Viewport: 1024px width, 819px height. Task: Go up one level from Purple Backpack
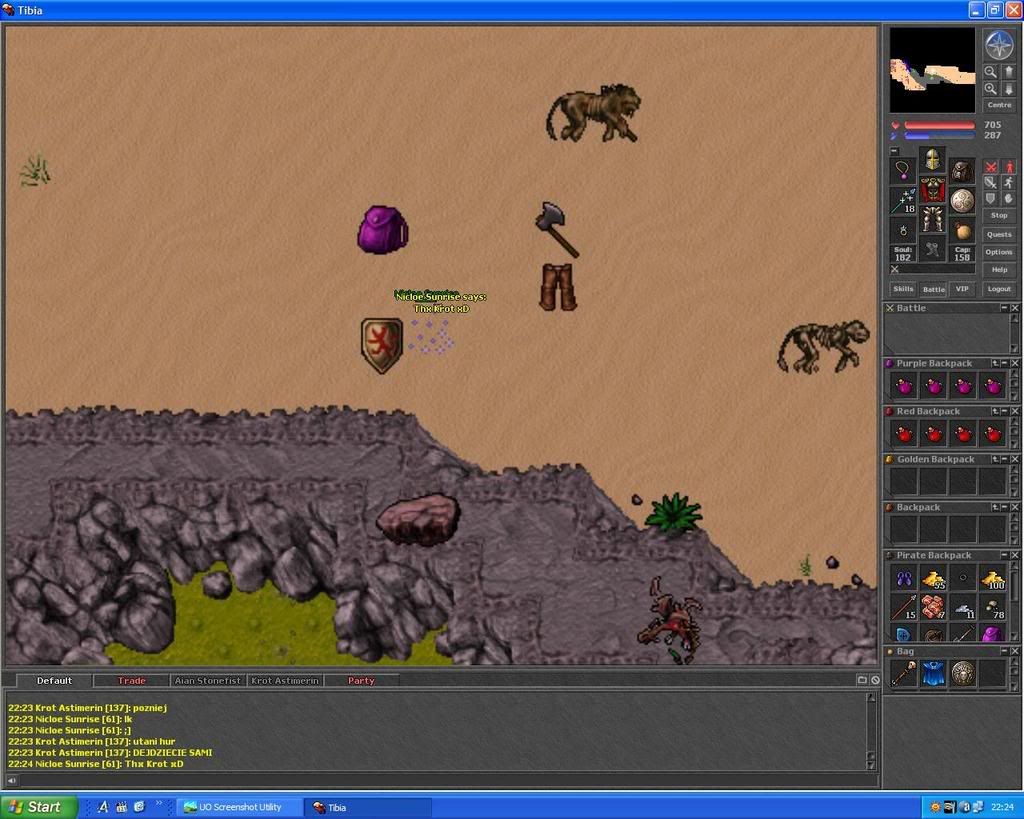[x=995, y=363]
